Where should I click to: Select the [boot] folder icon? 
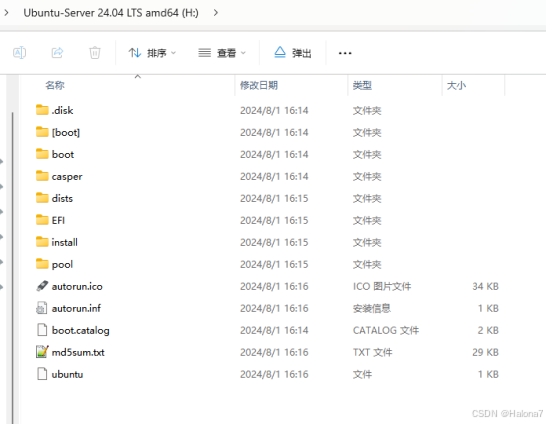tap(42, 132)
